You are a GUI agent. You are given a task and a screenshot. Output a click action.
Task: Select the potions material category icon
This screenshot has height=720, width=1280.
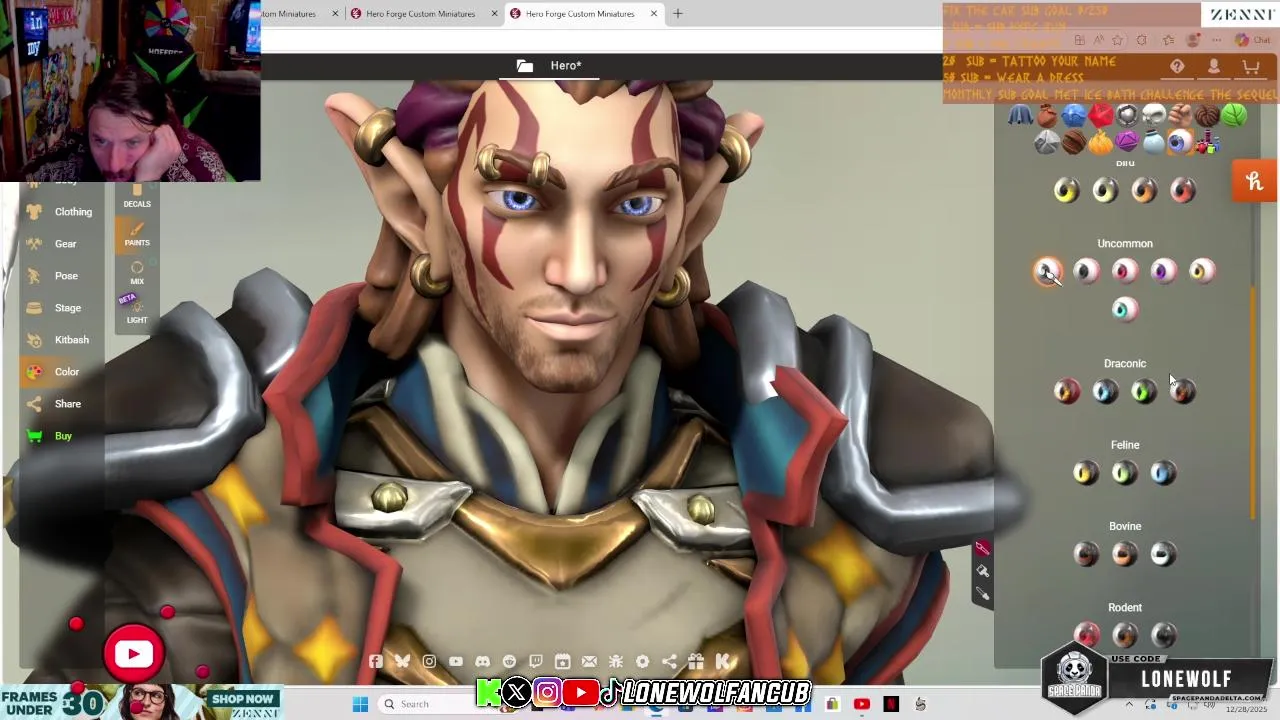[1207, 143]
